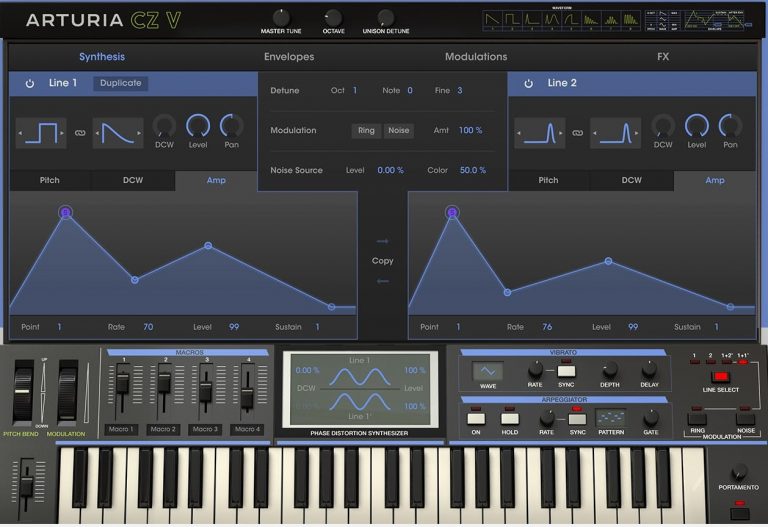Toggle the hardware Noise modulation button

point(745,419)
